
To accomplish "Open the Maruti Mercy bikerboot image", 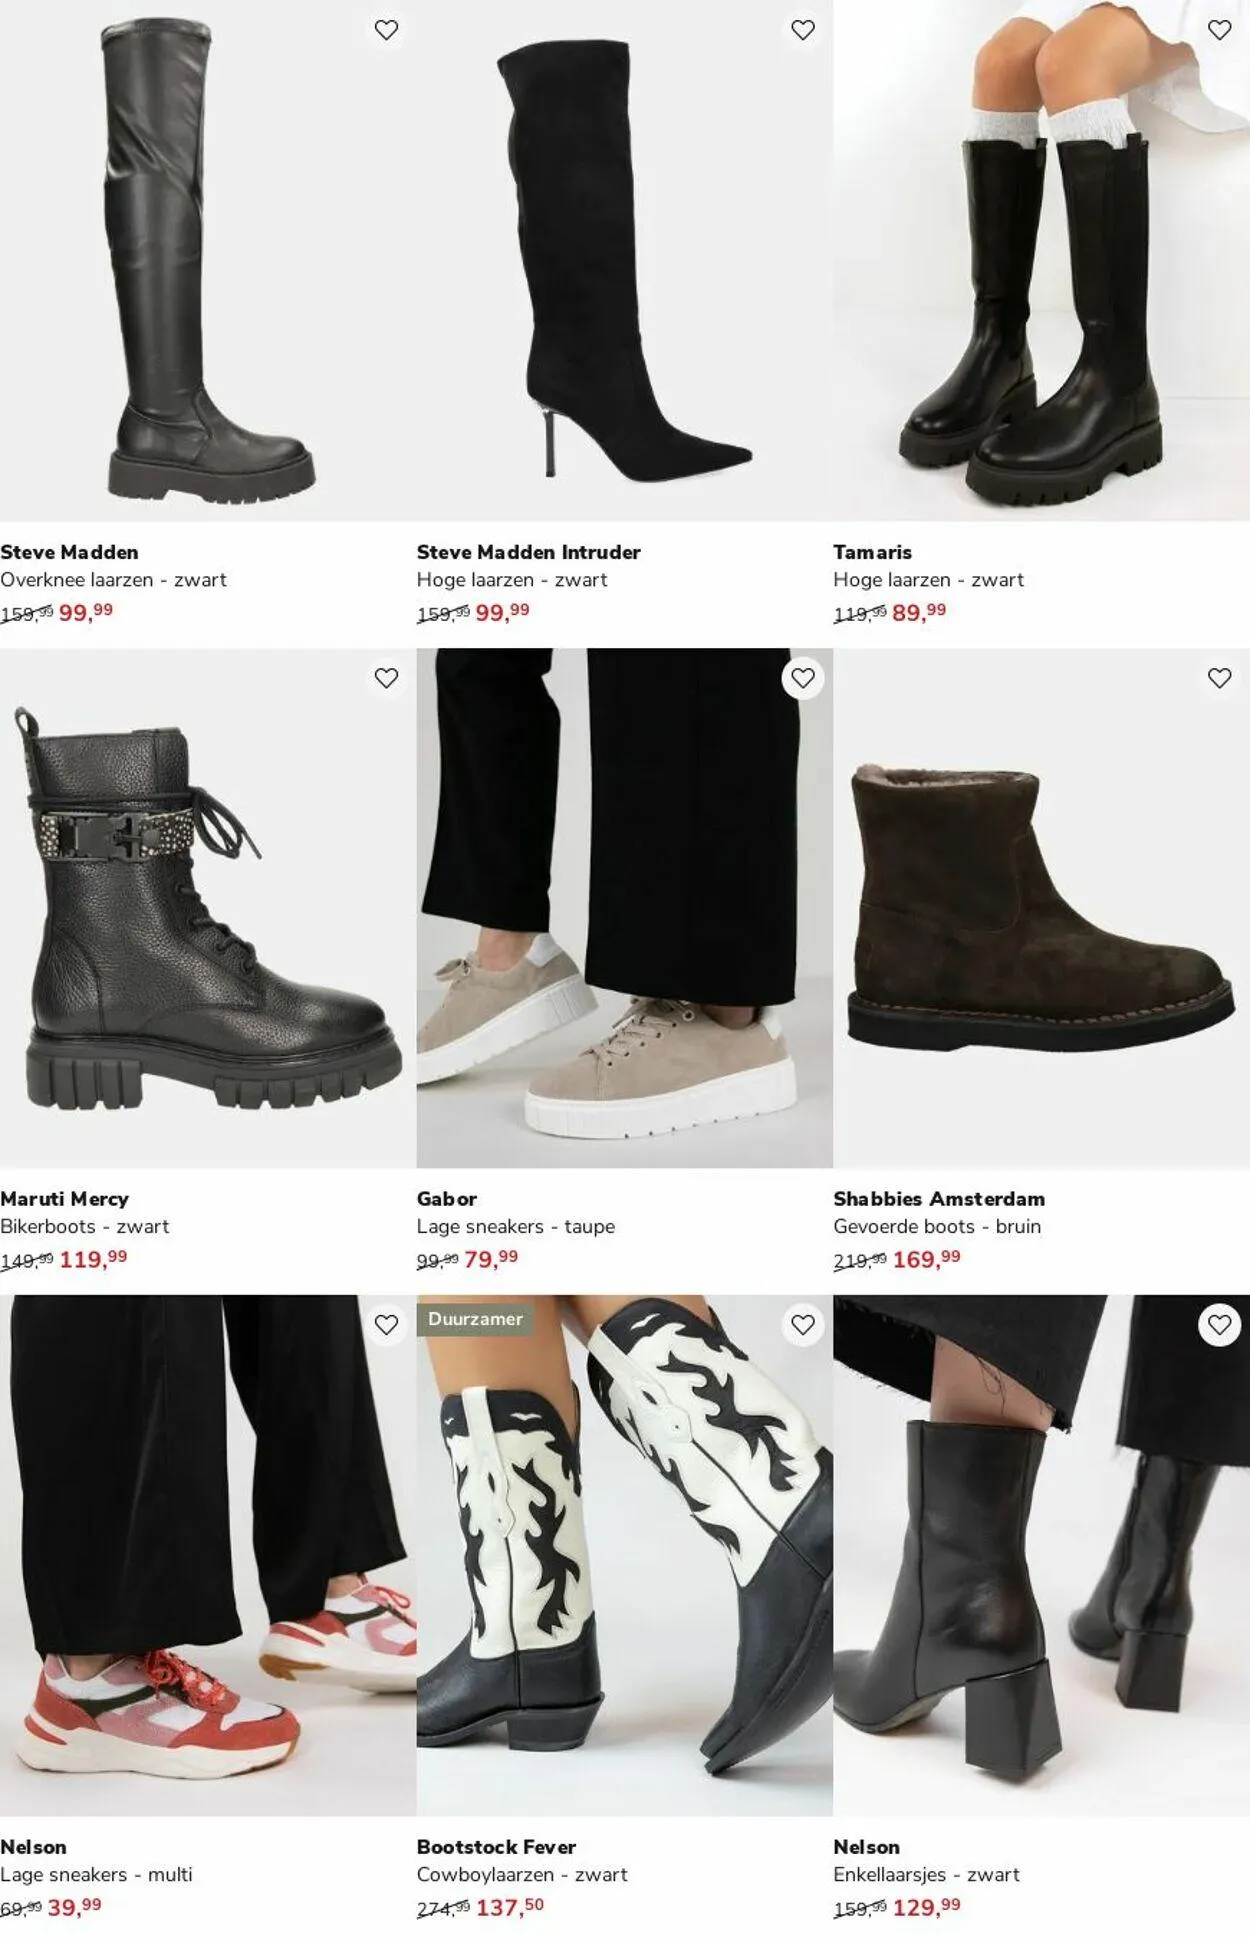I will coord(208,908).
